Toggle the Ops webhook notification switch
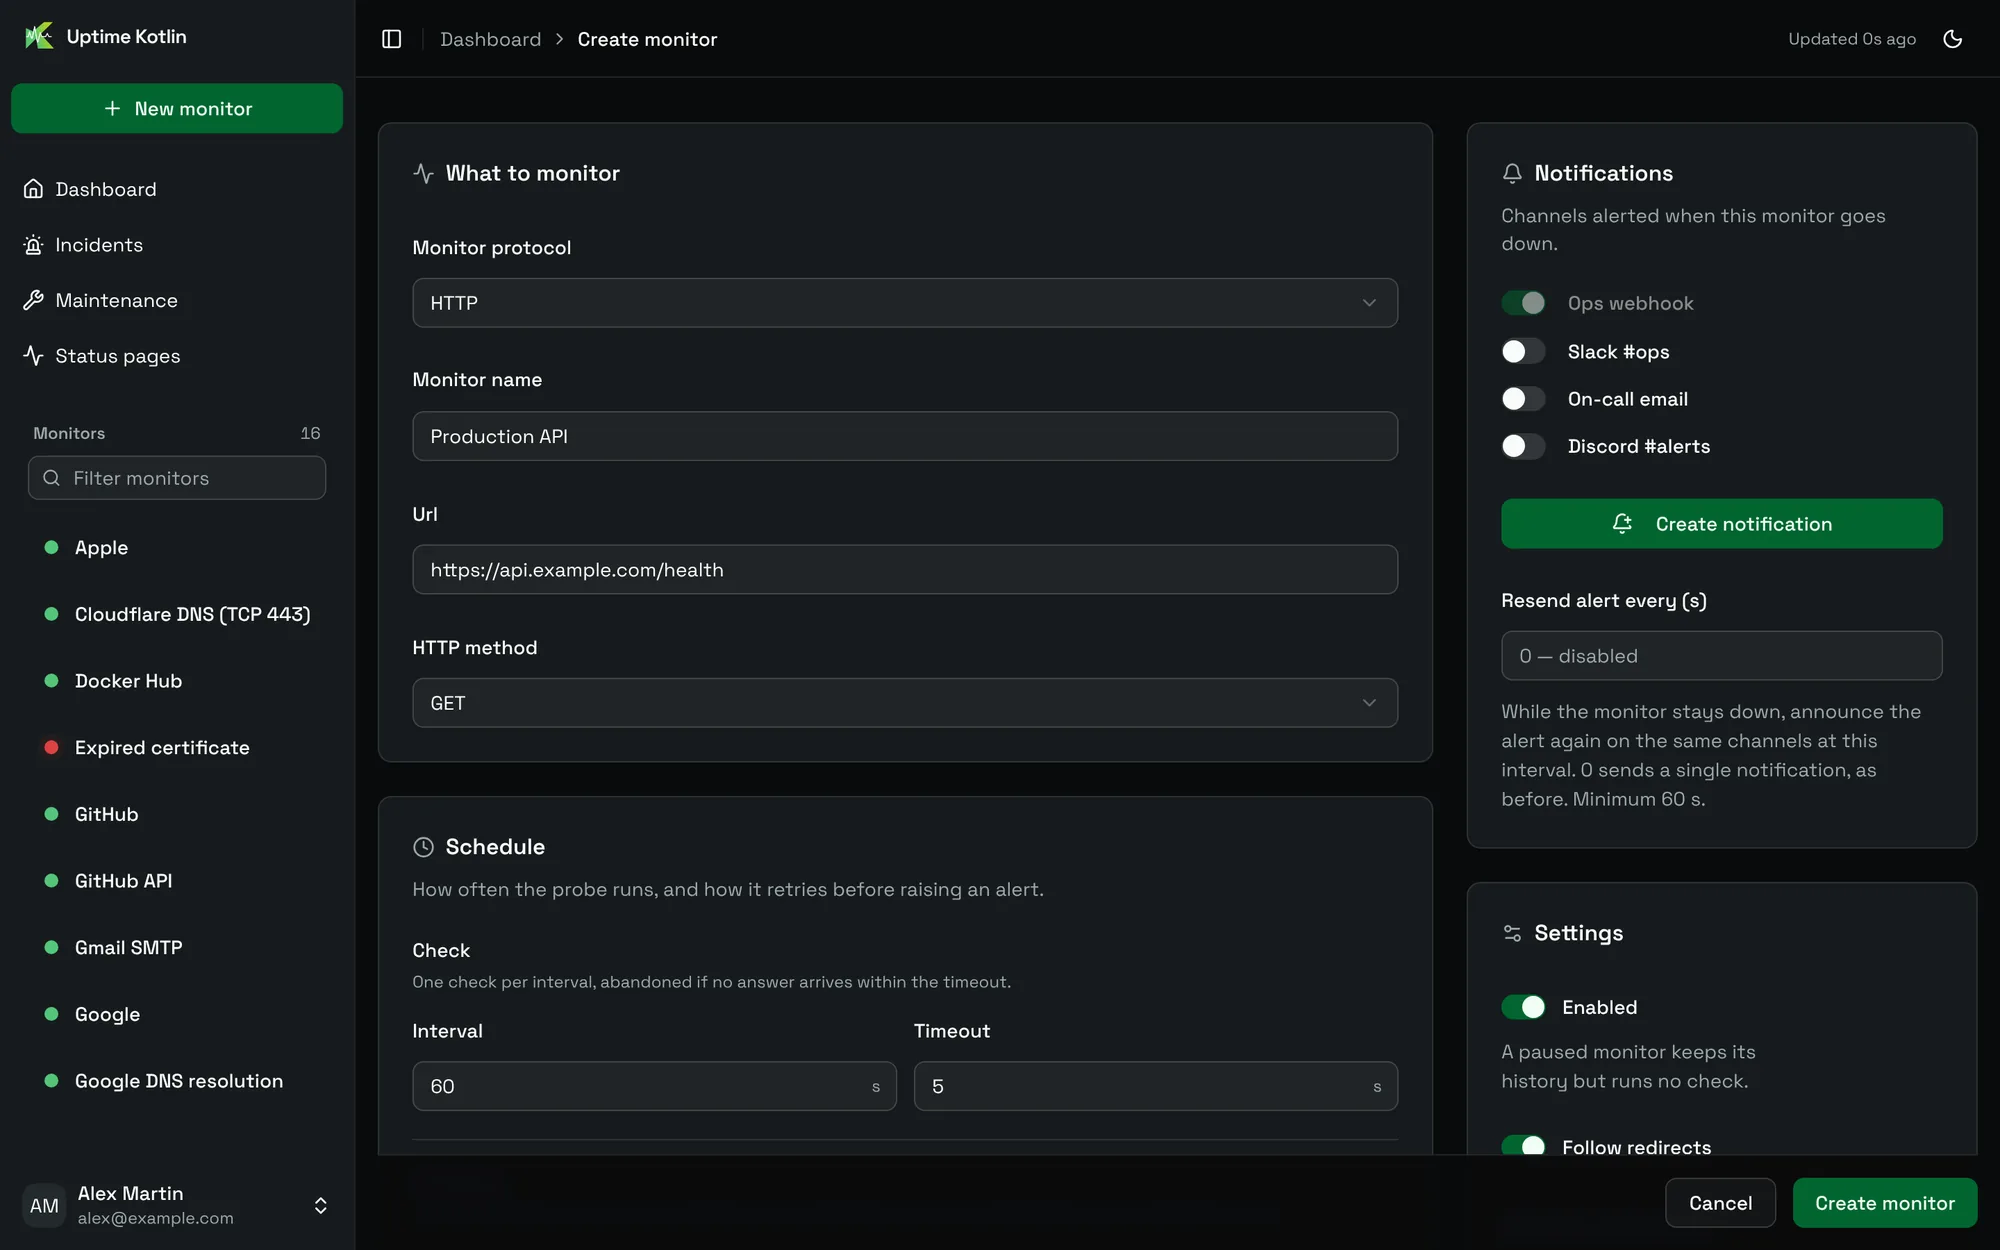 click(1523, 303)
